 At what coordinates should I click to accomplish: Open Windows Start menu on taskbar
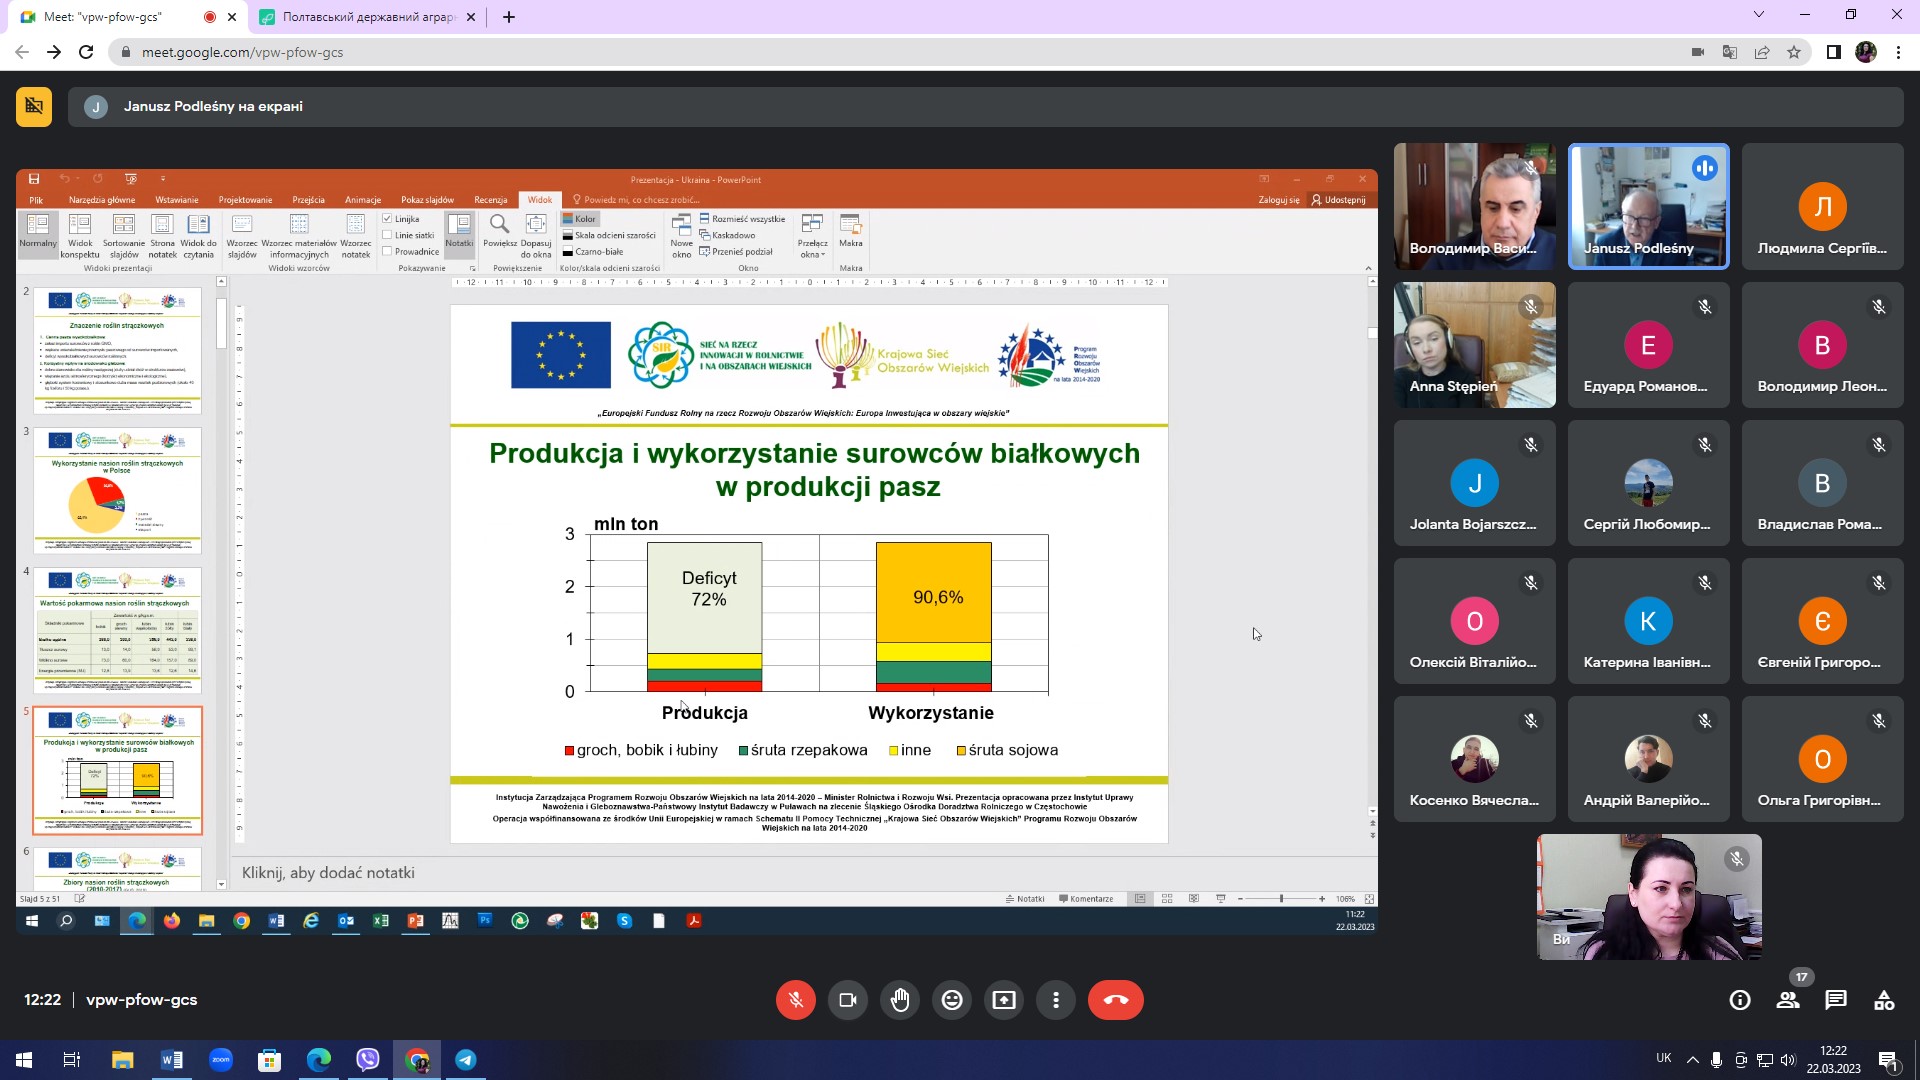pyautogui.click(x=24, y=1060)
